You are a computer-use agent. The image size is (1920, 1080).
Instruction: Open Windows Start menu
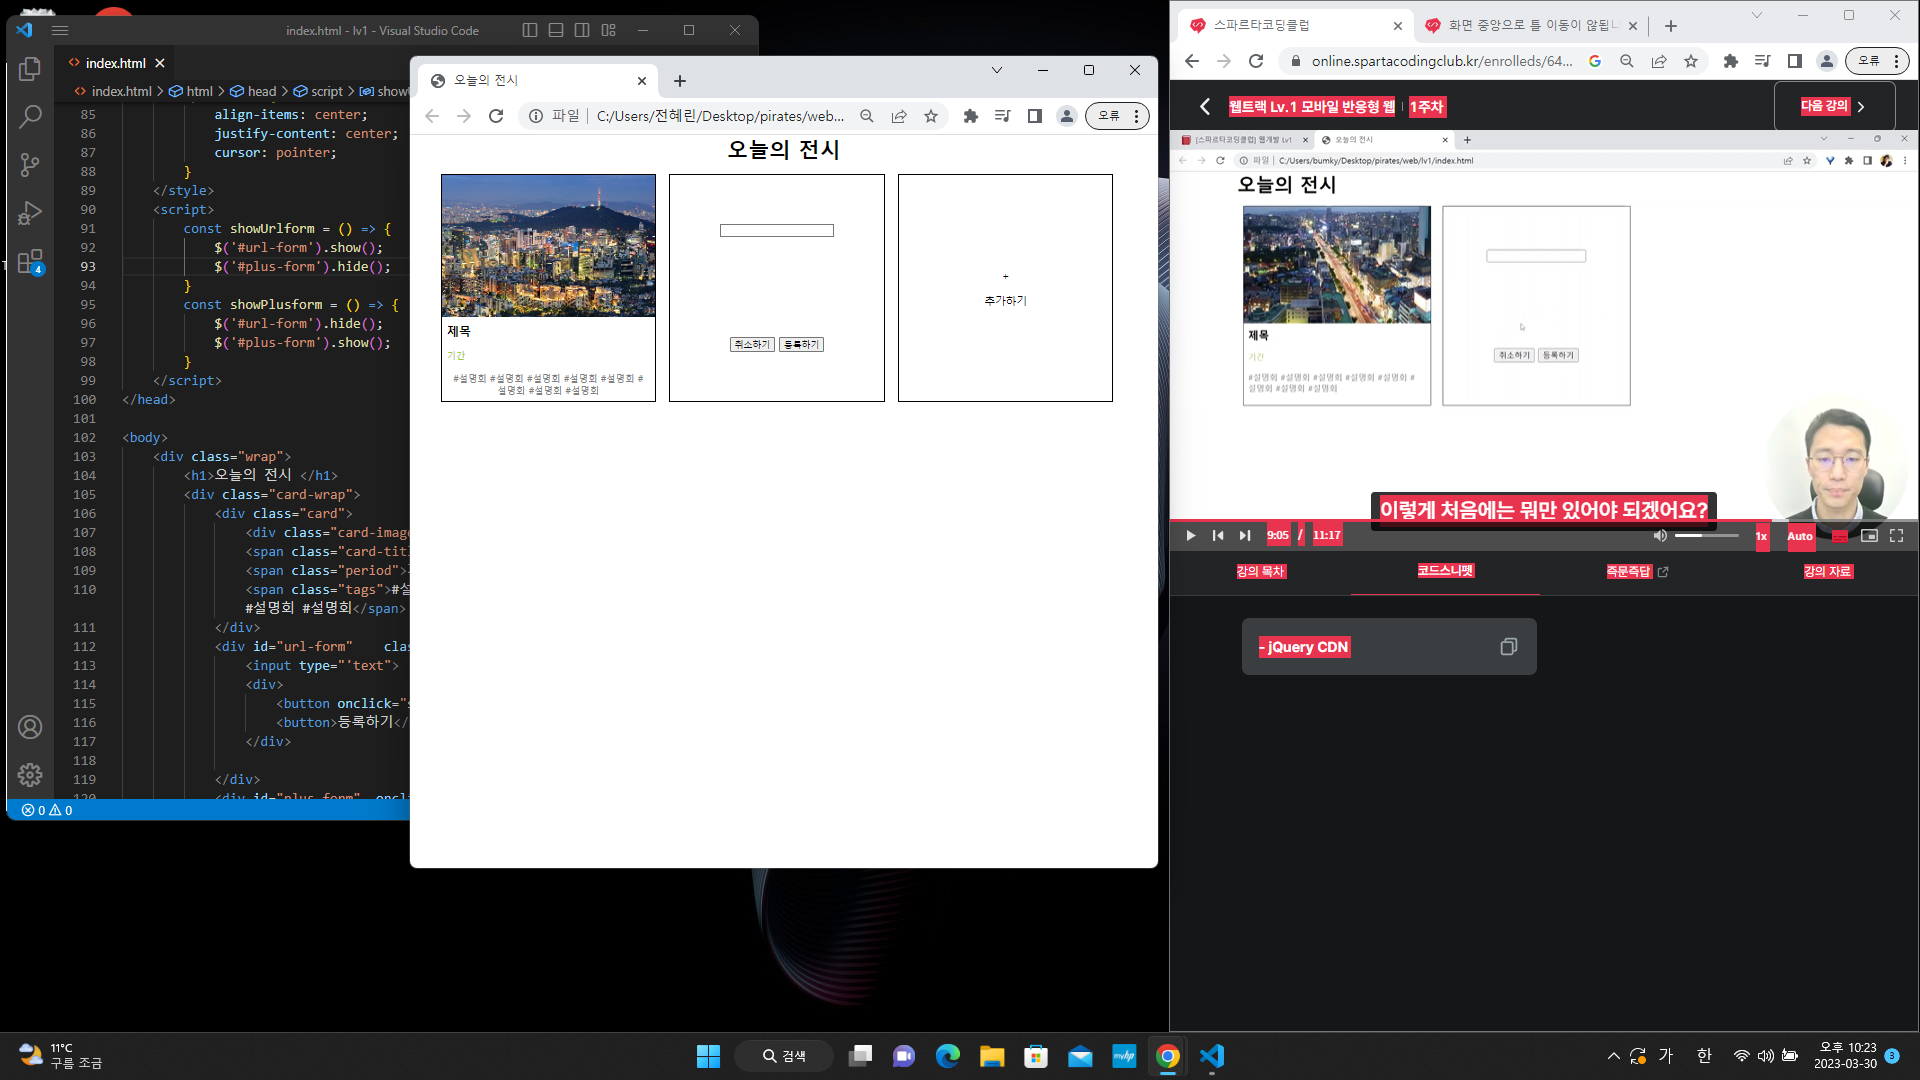708,1056
